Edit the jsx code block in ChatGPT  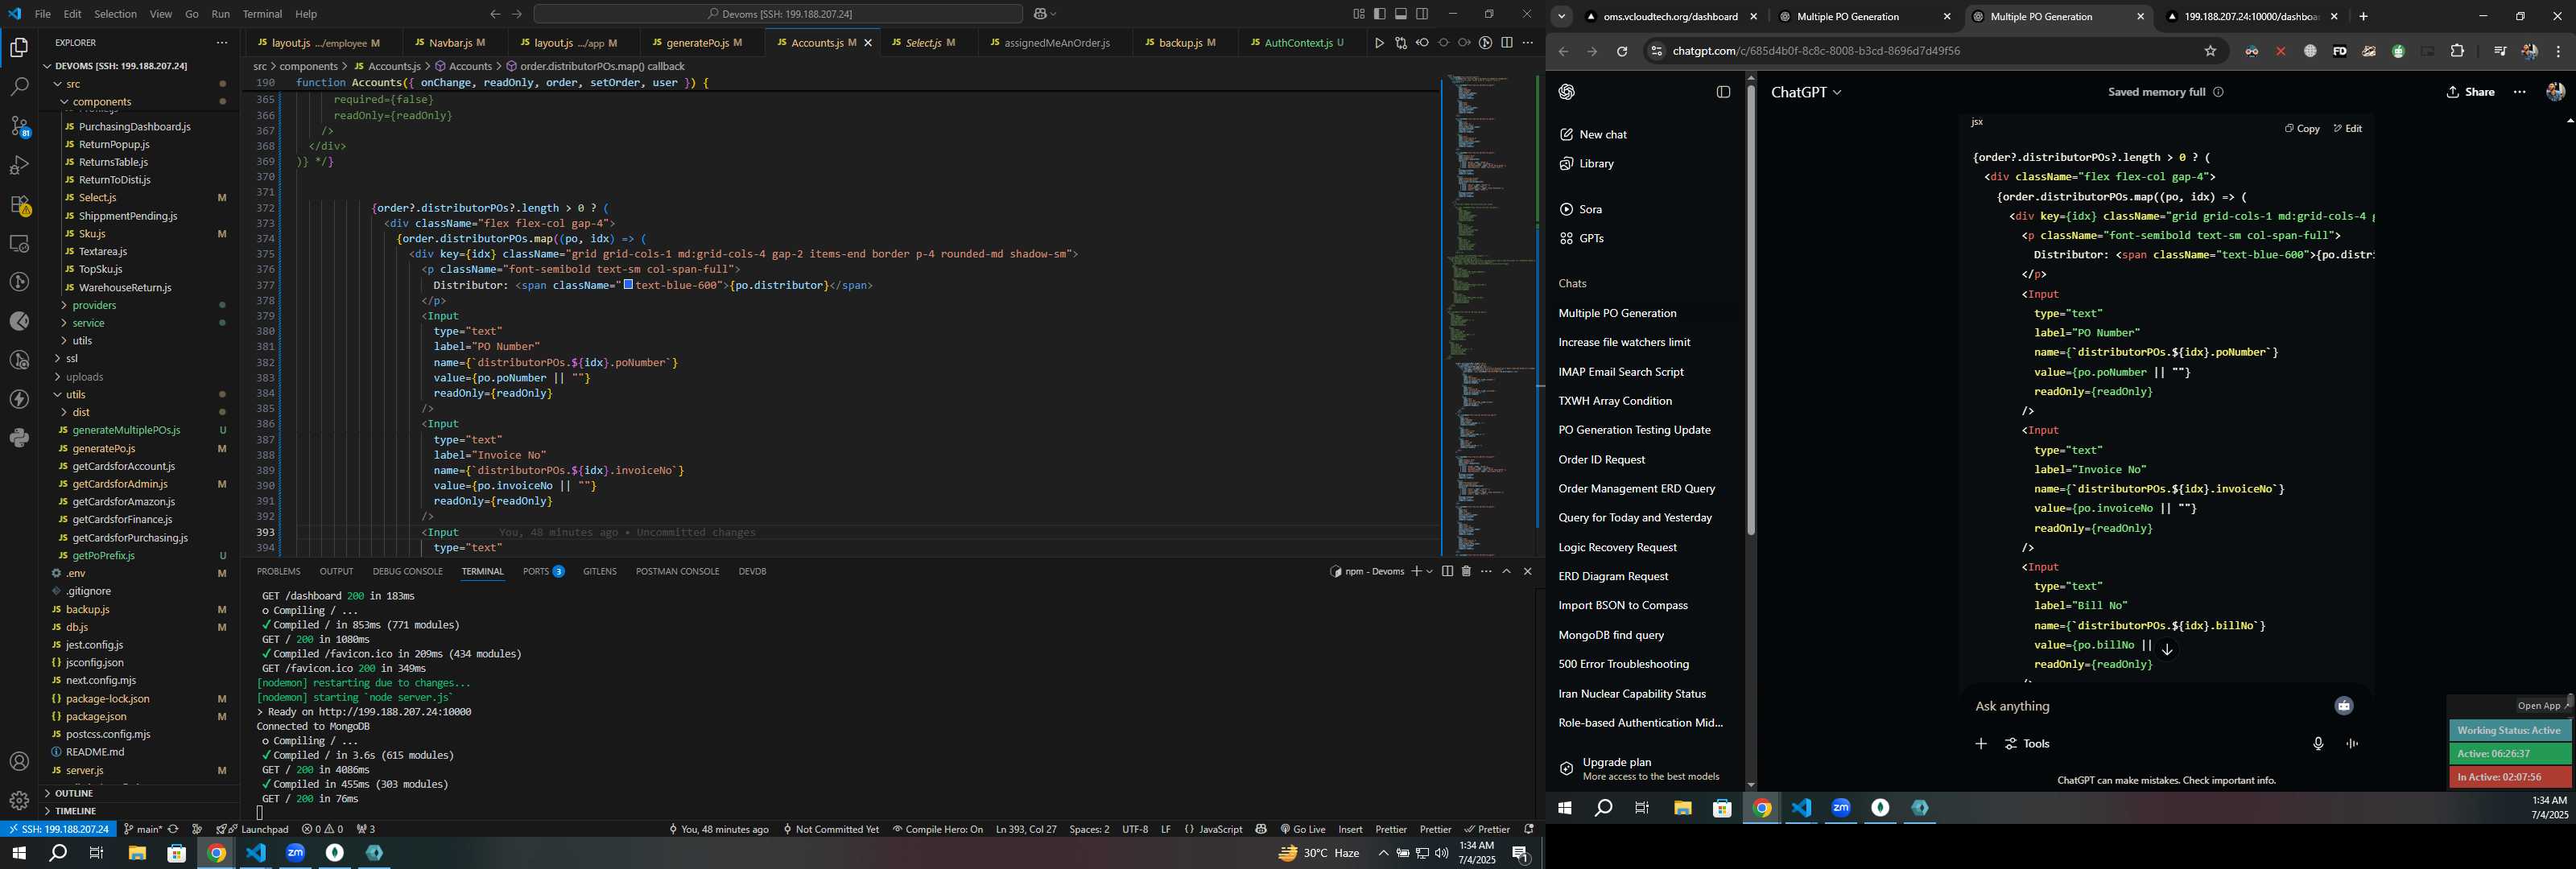coord(2348,128)
